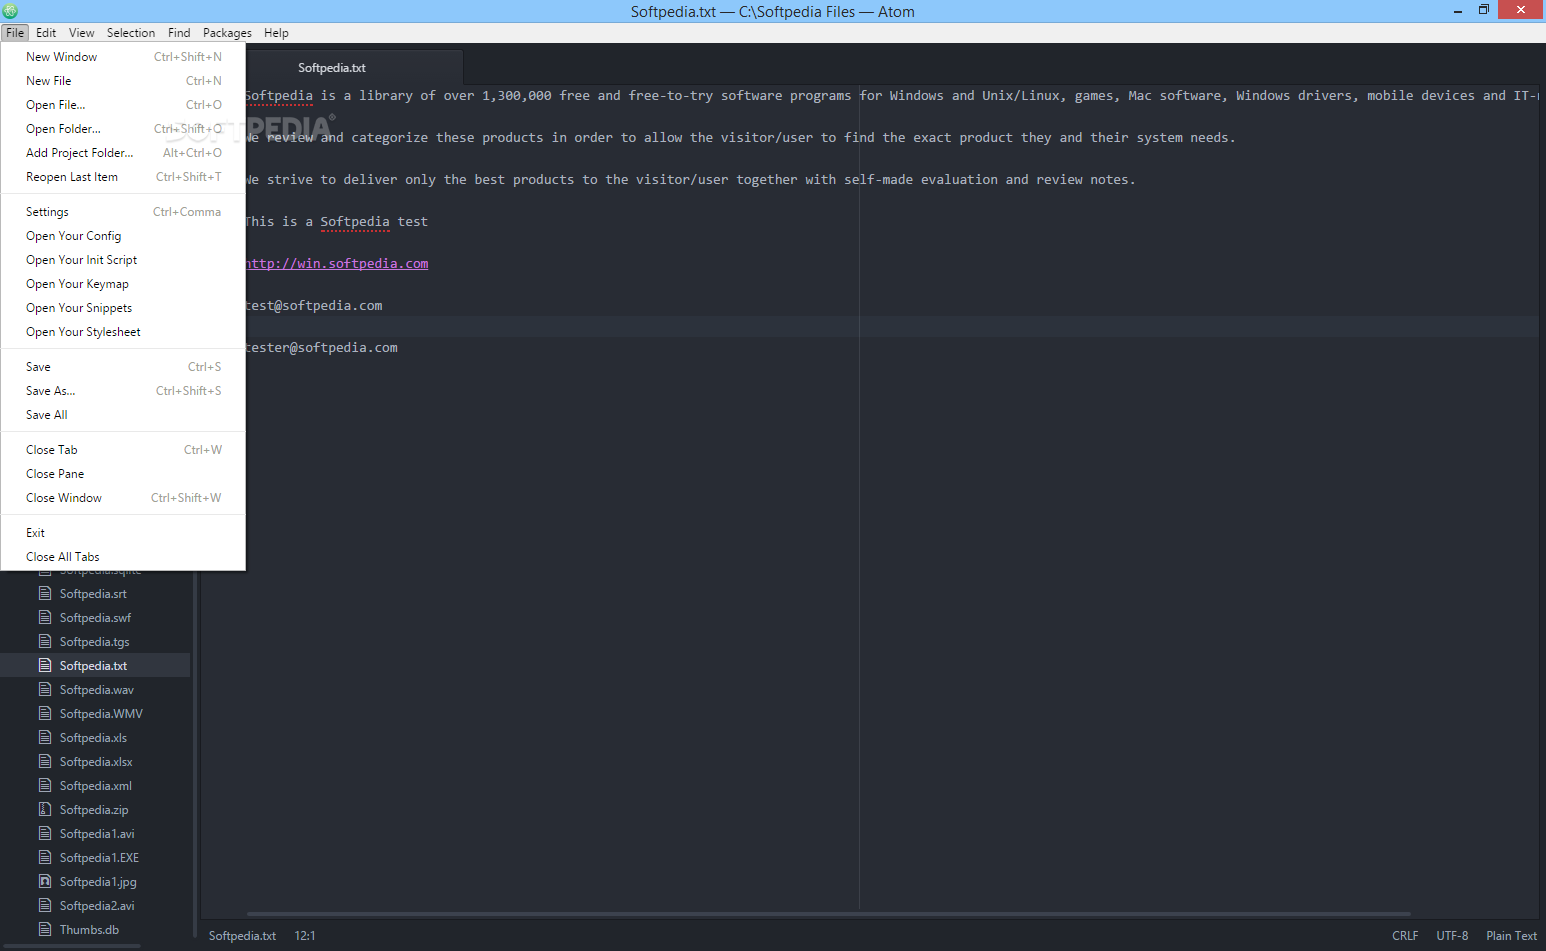Choose New Window from File menu
This screenshot has width=1546, height=951.
pos(123,57)
